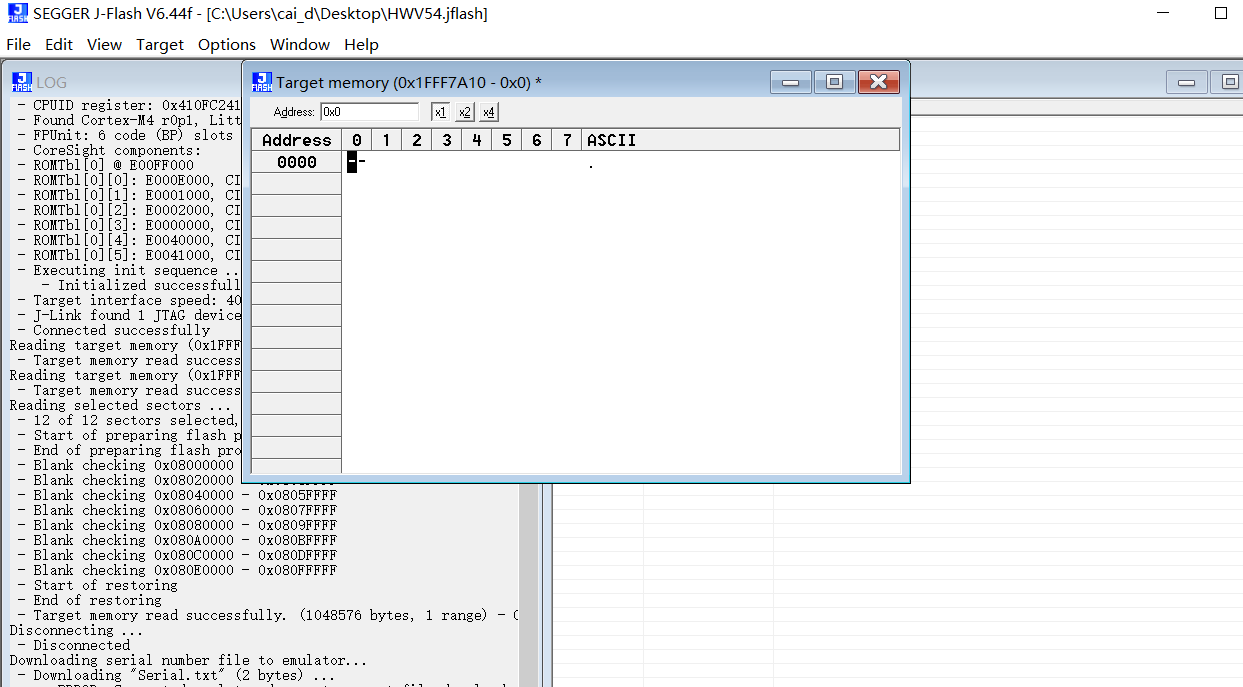Close the Target memory window
Image resolution: width=1243 pixels, height=687 pixels.
tap(878, 82)
